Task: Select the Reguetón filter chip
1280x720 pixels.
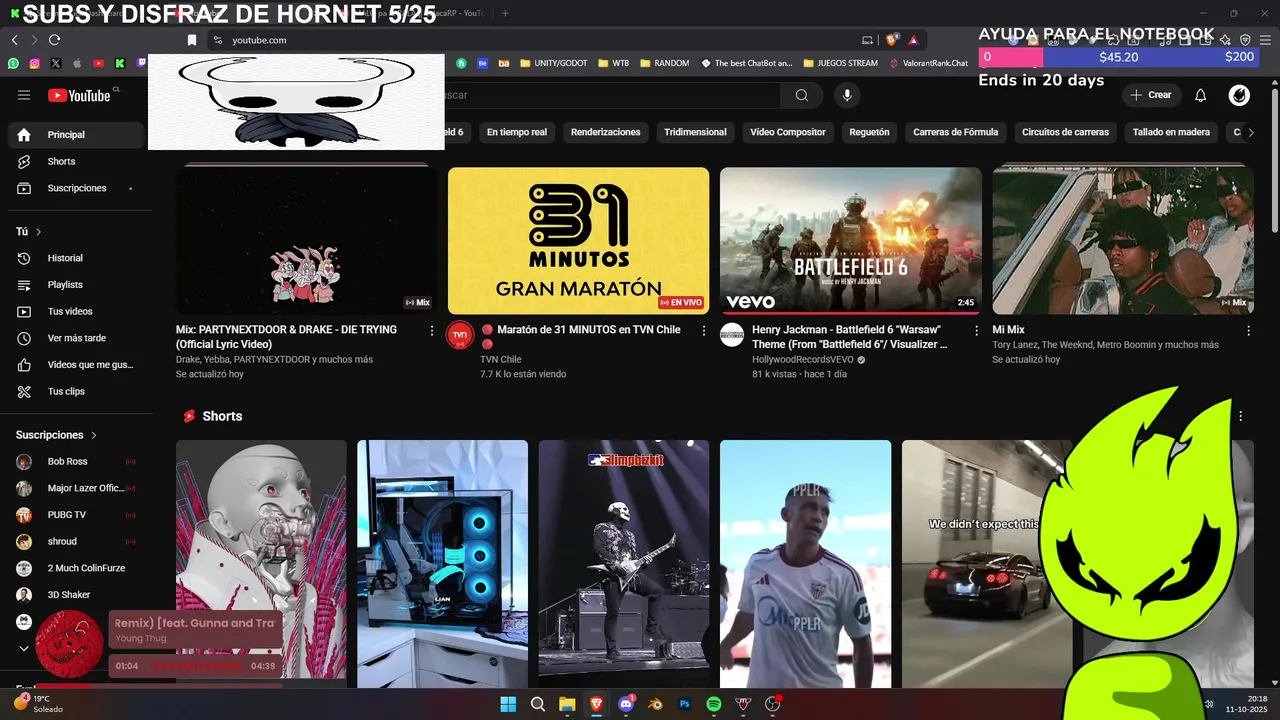Action: point(869,132)
